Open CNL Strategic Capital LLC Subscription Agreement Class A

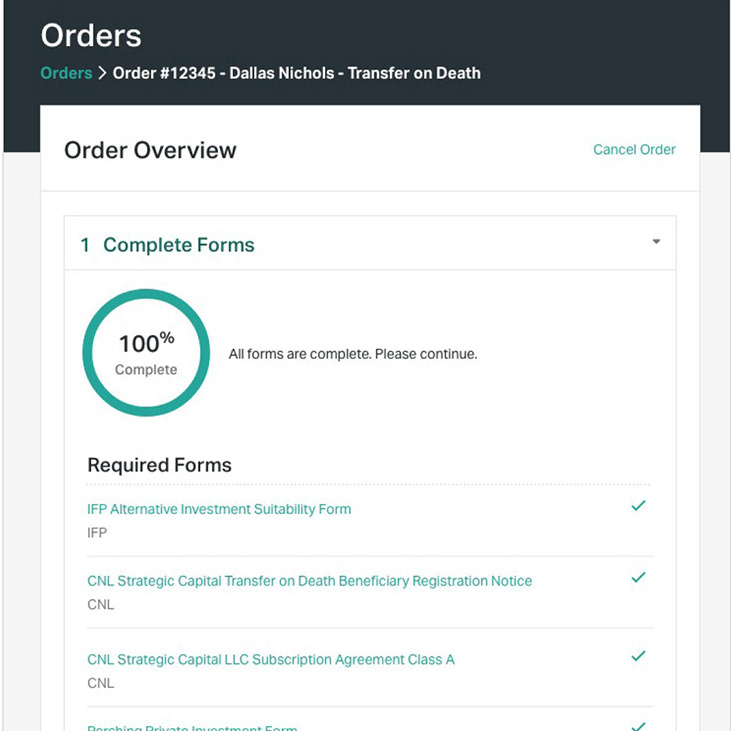coord(271,660)
